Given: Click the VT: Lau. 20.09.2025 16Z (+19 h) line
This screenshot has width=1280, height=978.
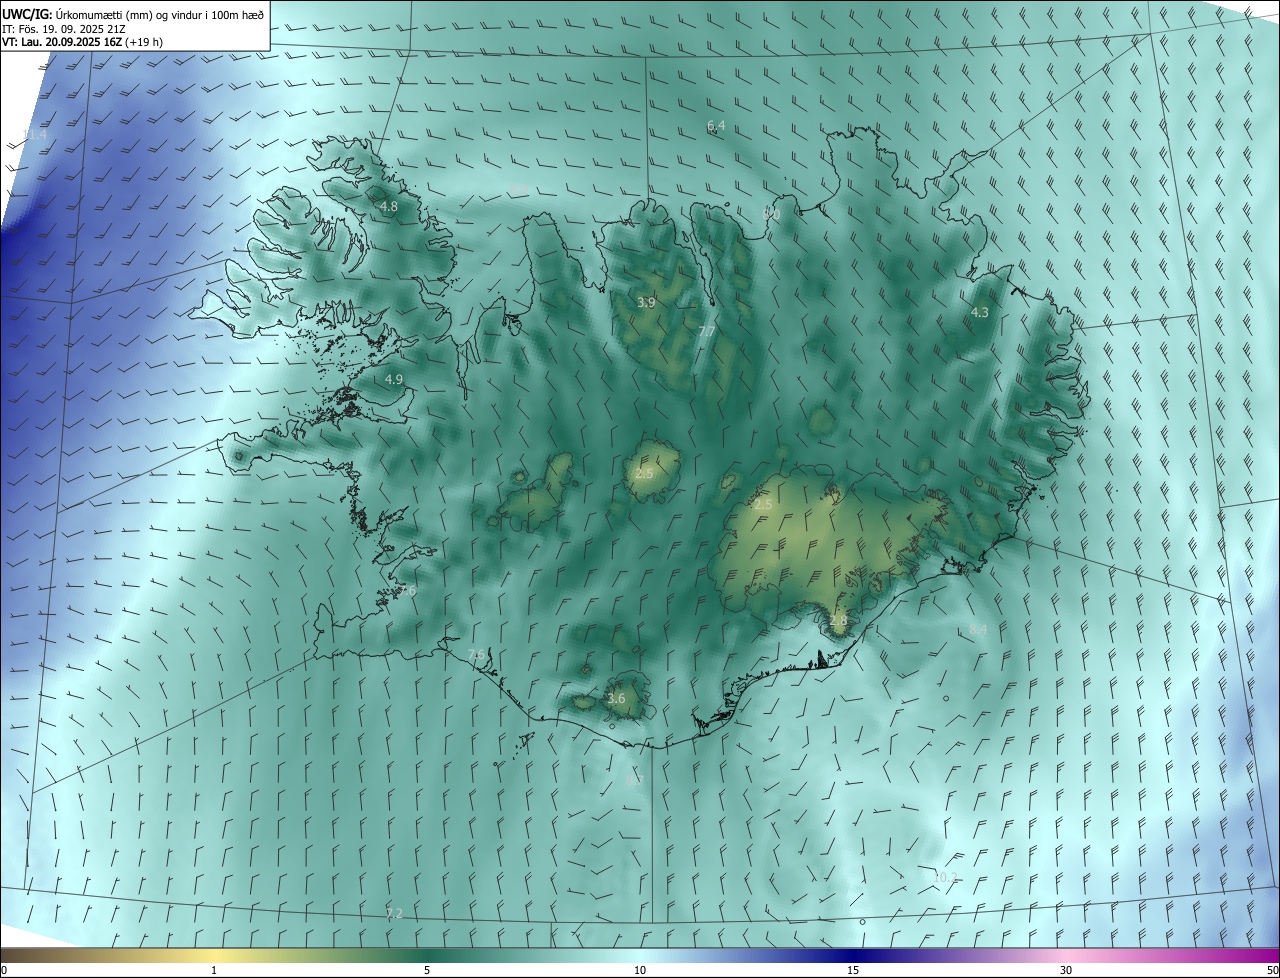Looking at the screenshot, I should click(x=83, y=41).
